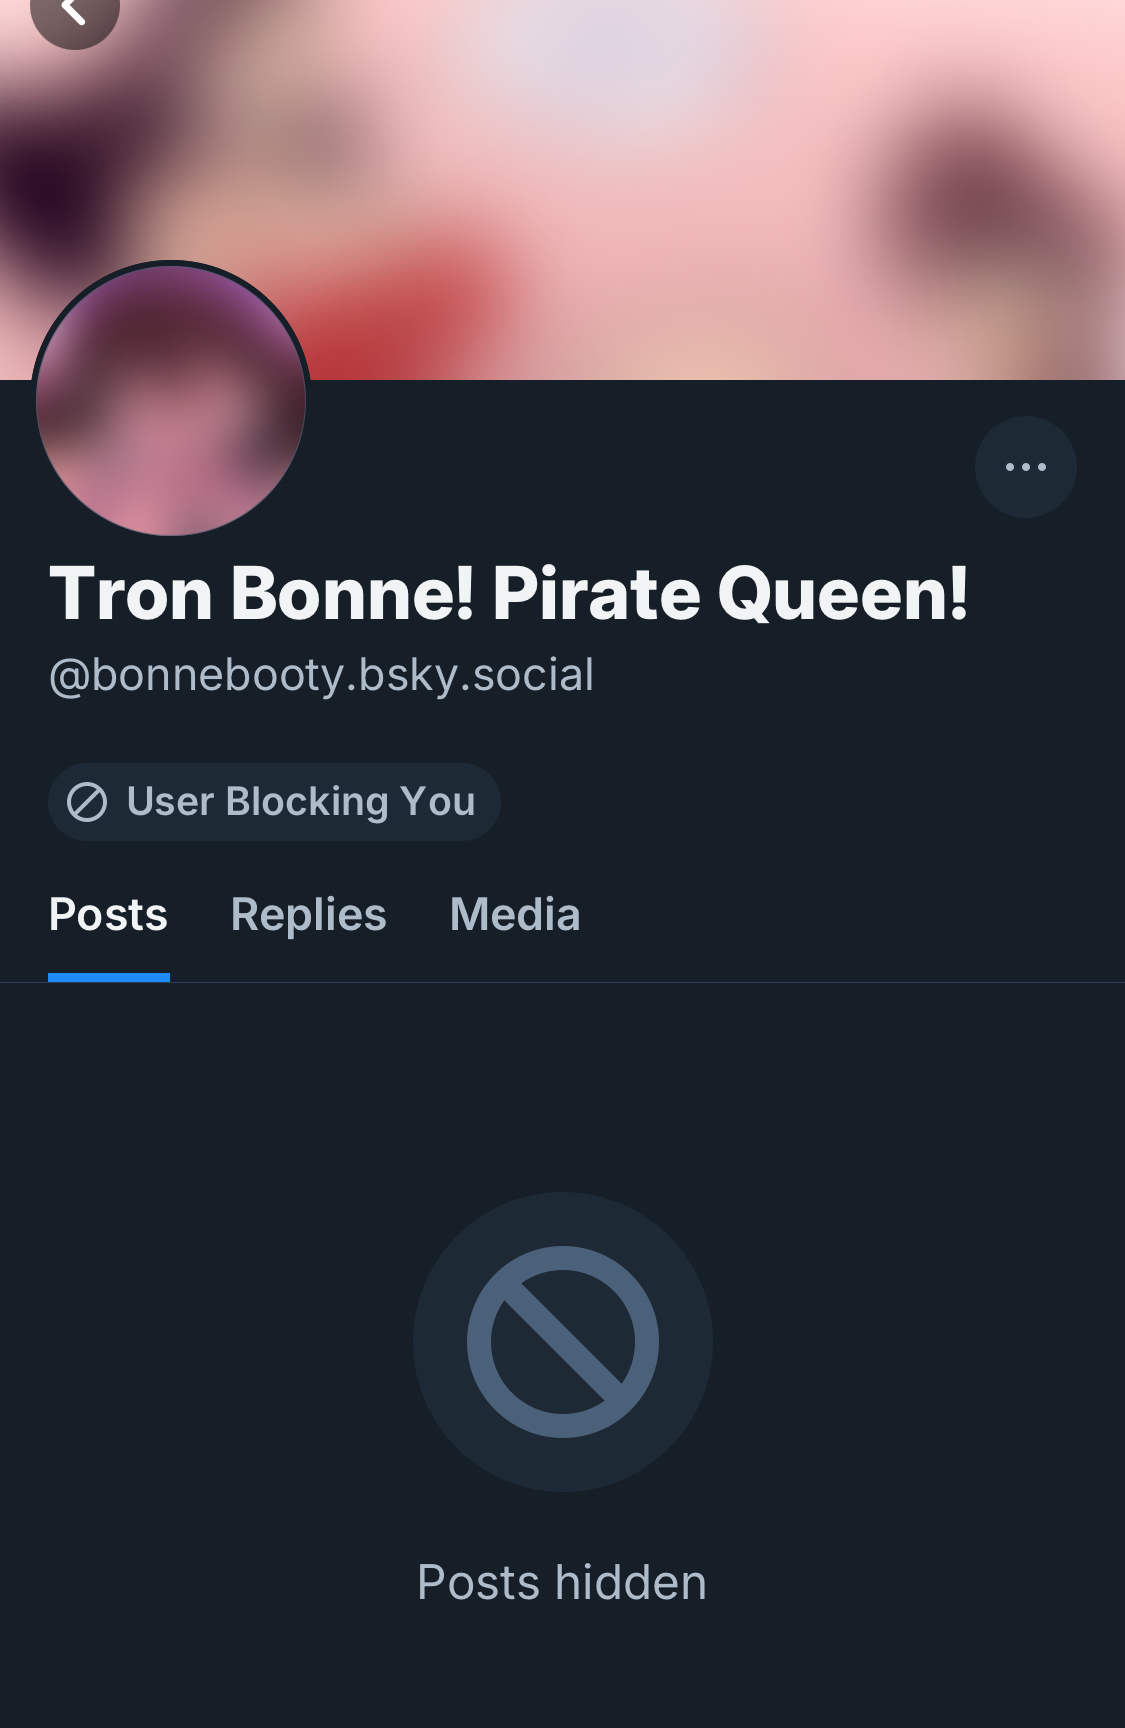The width and height of the screenshot is (1125, 1728).
Task: Click the blue indicator under Posts tab
Action: 109,977
